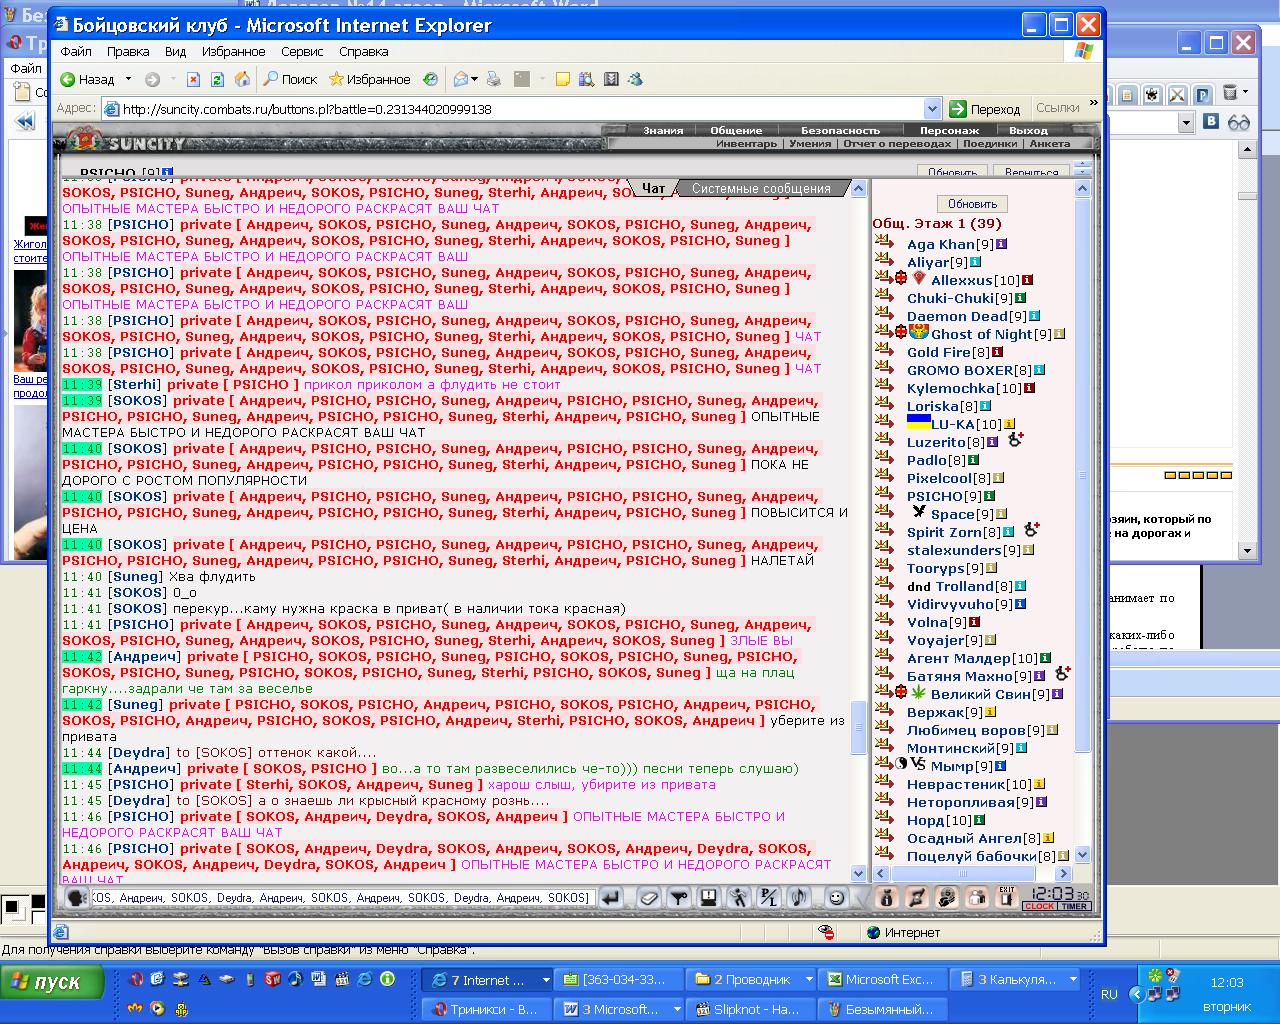The width and height of the screenshot is (1280, 1024).
Task: Click the Назад back button
Action: point(88,79)
